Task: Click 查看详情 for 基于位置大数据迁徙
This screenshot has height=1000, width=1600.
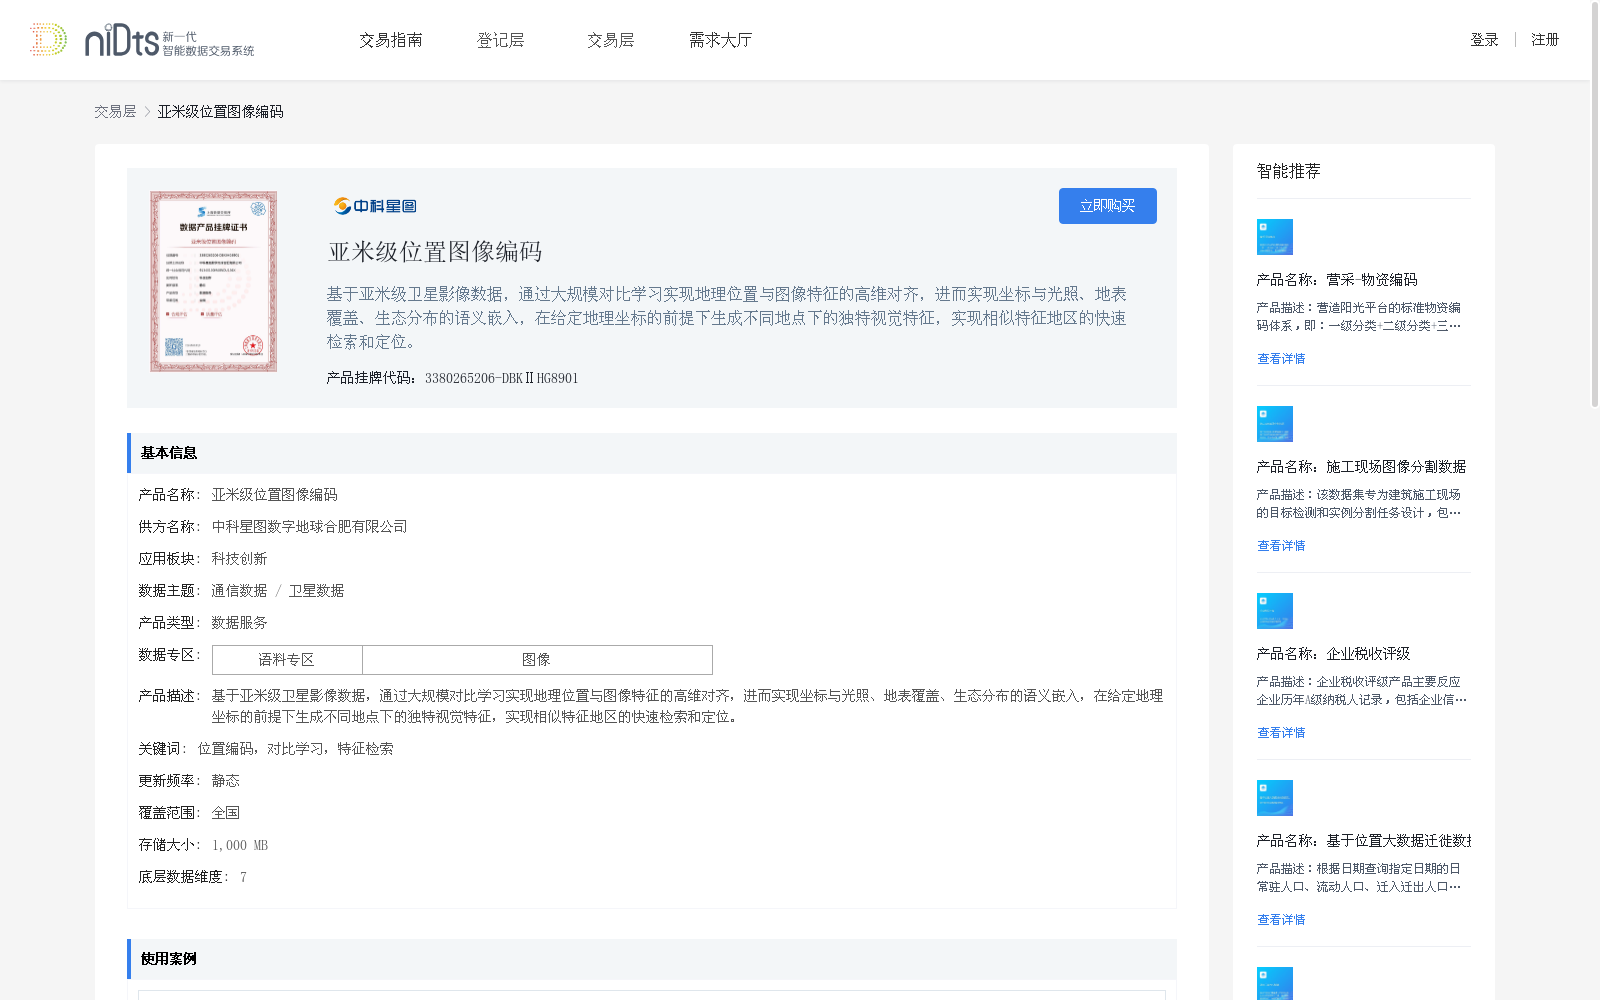Action: click(1281, 920)
